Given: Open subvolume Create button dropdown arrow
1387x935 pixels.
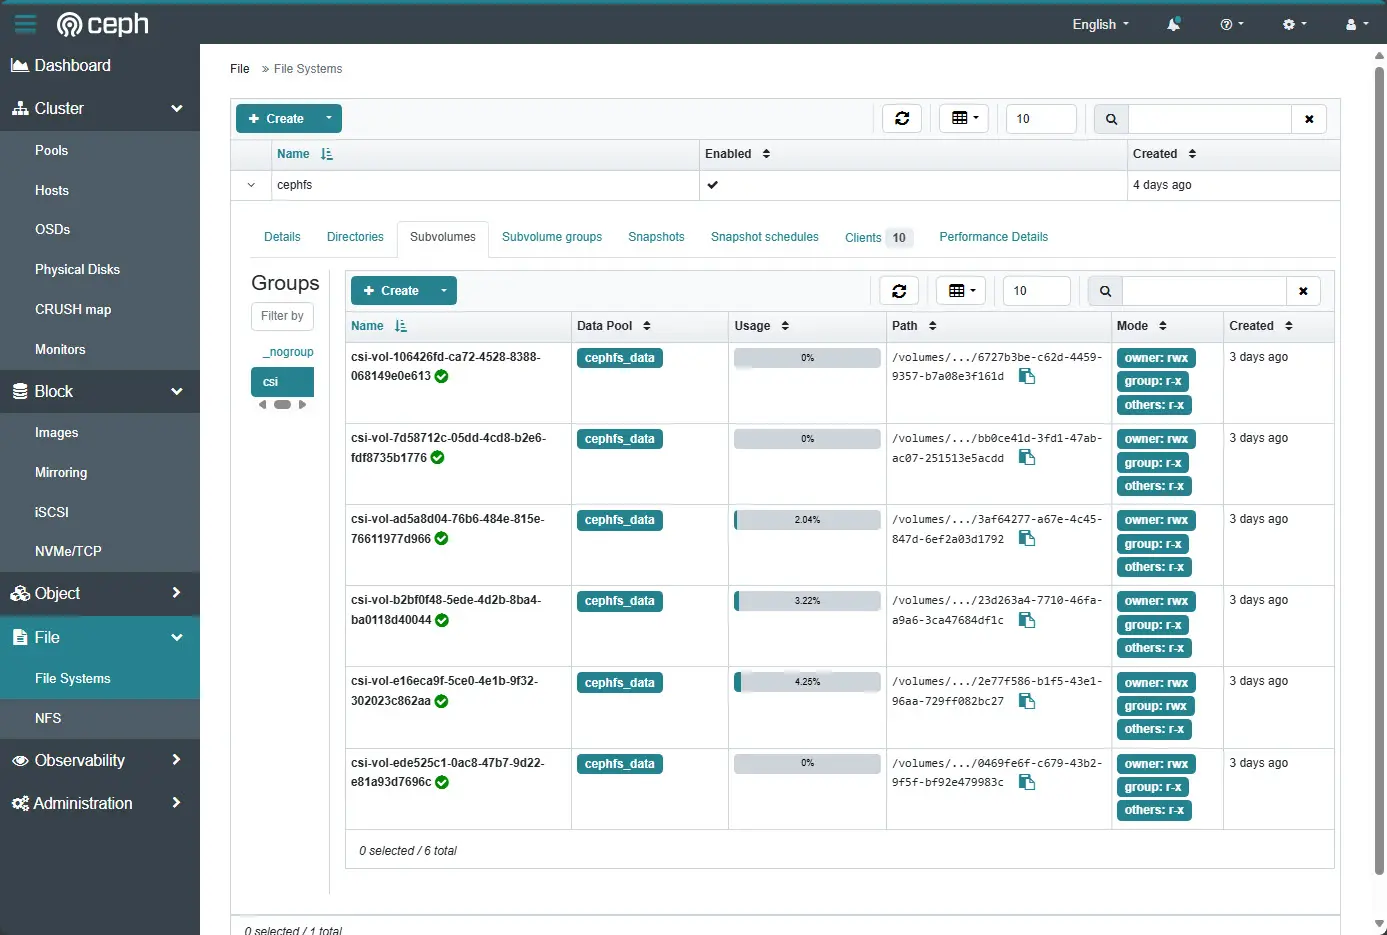Looking at the screenshot, I should click(x=444, y=291).
